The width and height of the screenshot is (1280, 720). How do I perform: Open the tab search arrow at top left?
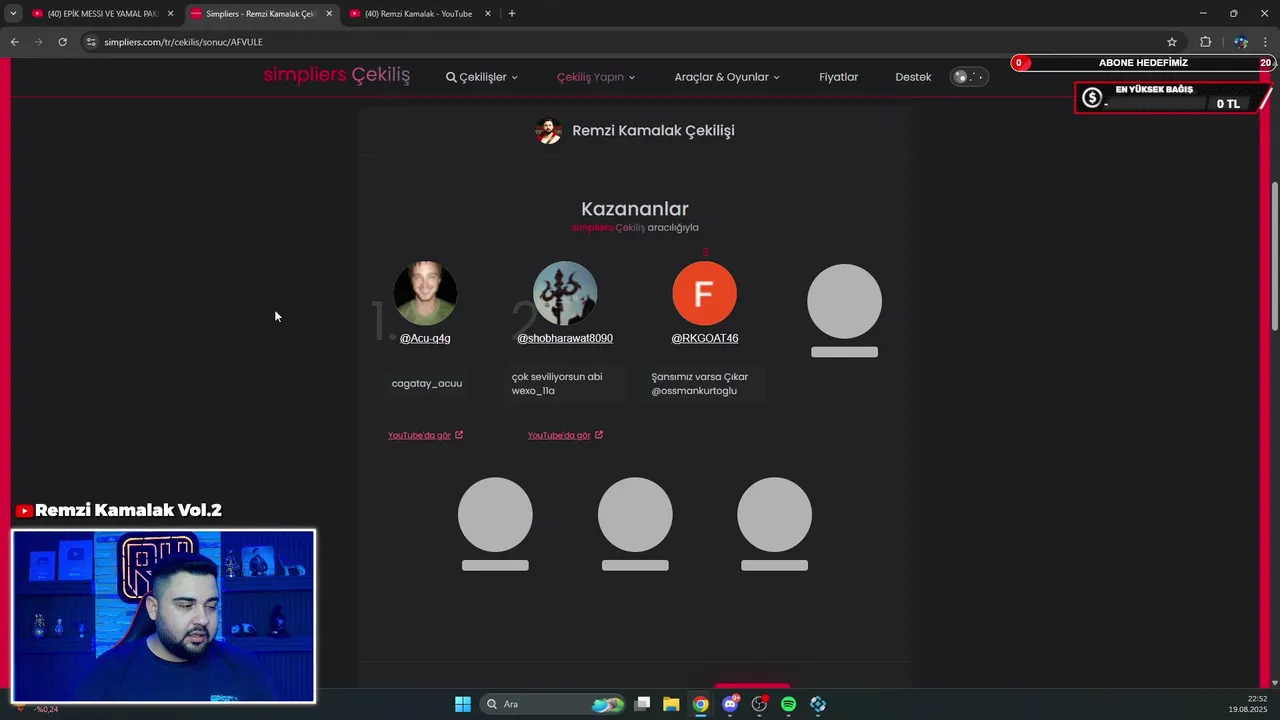coord(13,14)
